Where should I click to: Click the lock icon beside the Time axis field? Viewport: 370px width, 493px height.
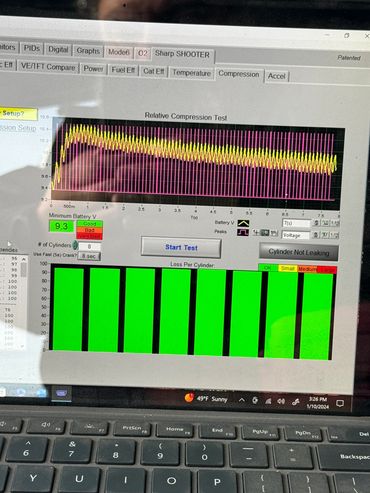(x=316, y=223)
